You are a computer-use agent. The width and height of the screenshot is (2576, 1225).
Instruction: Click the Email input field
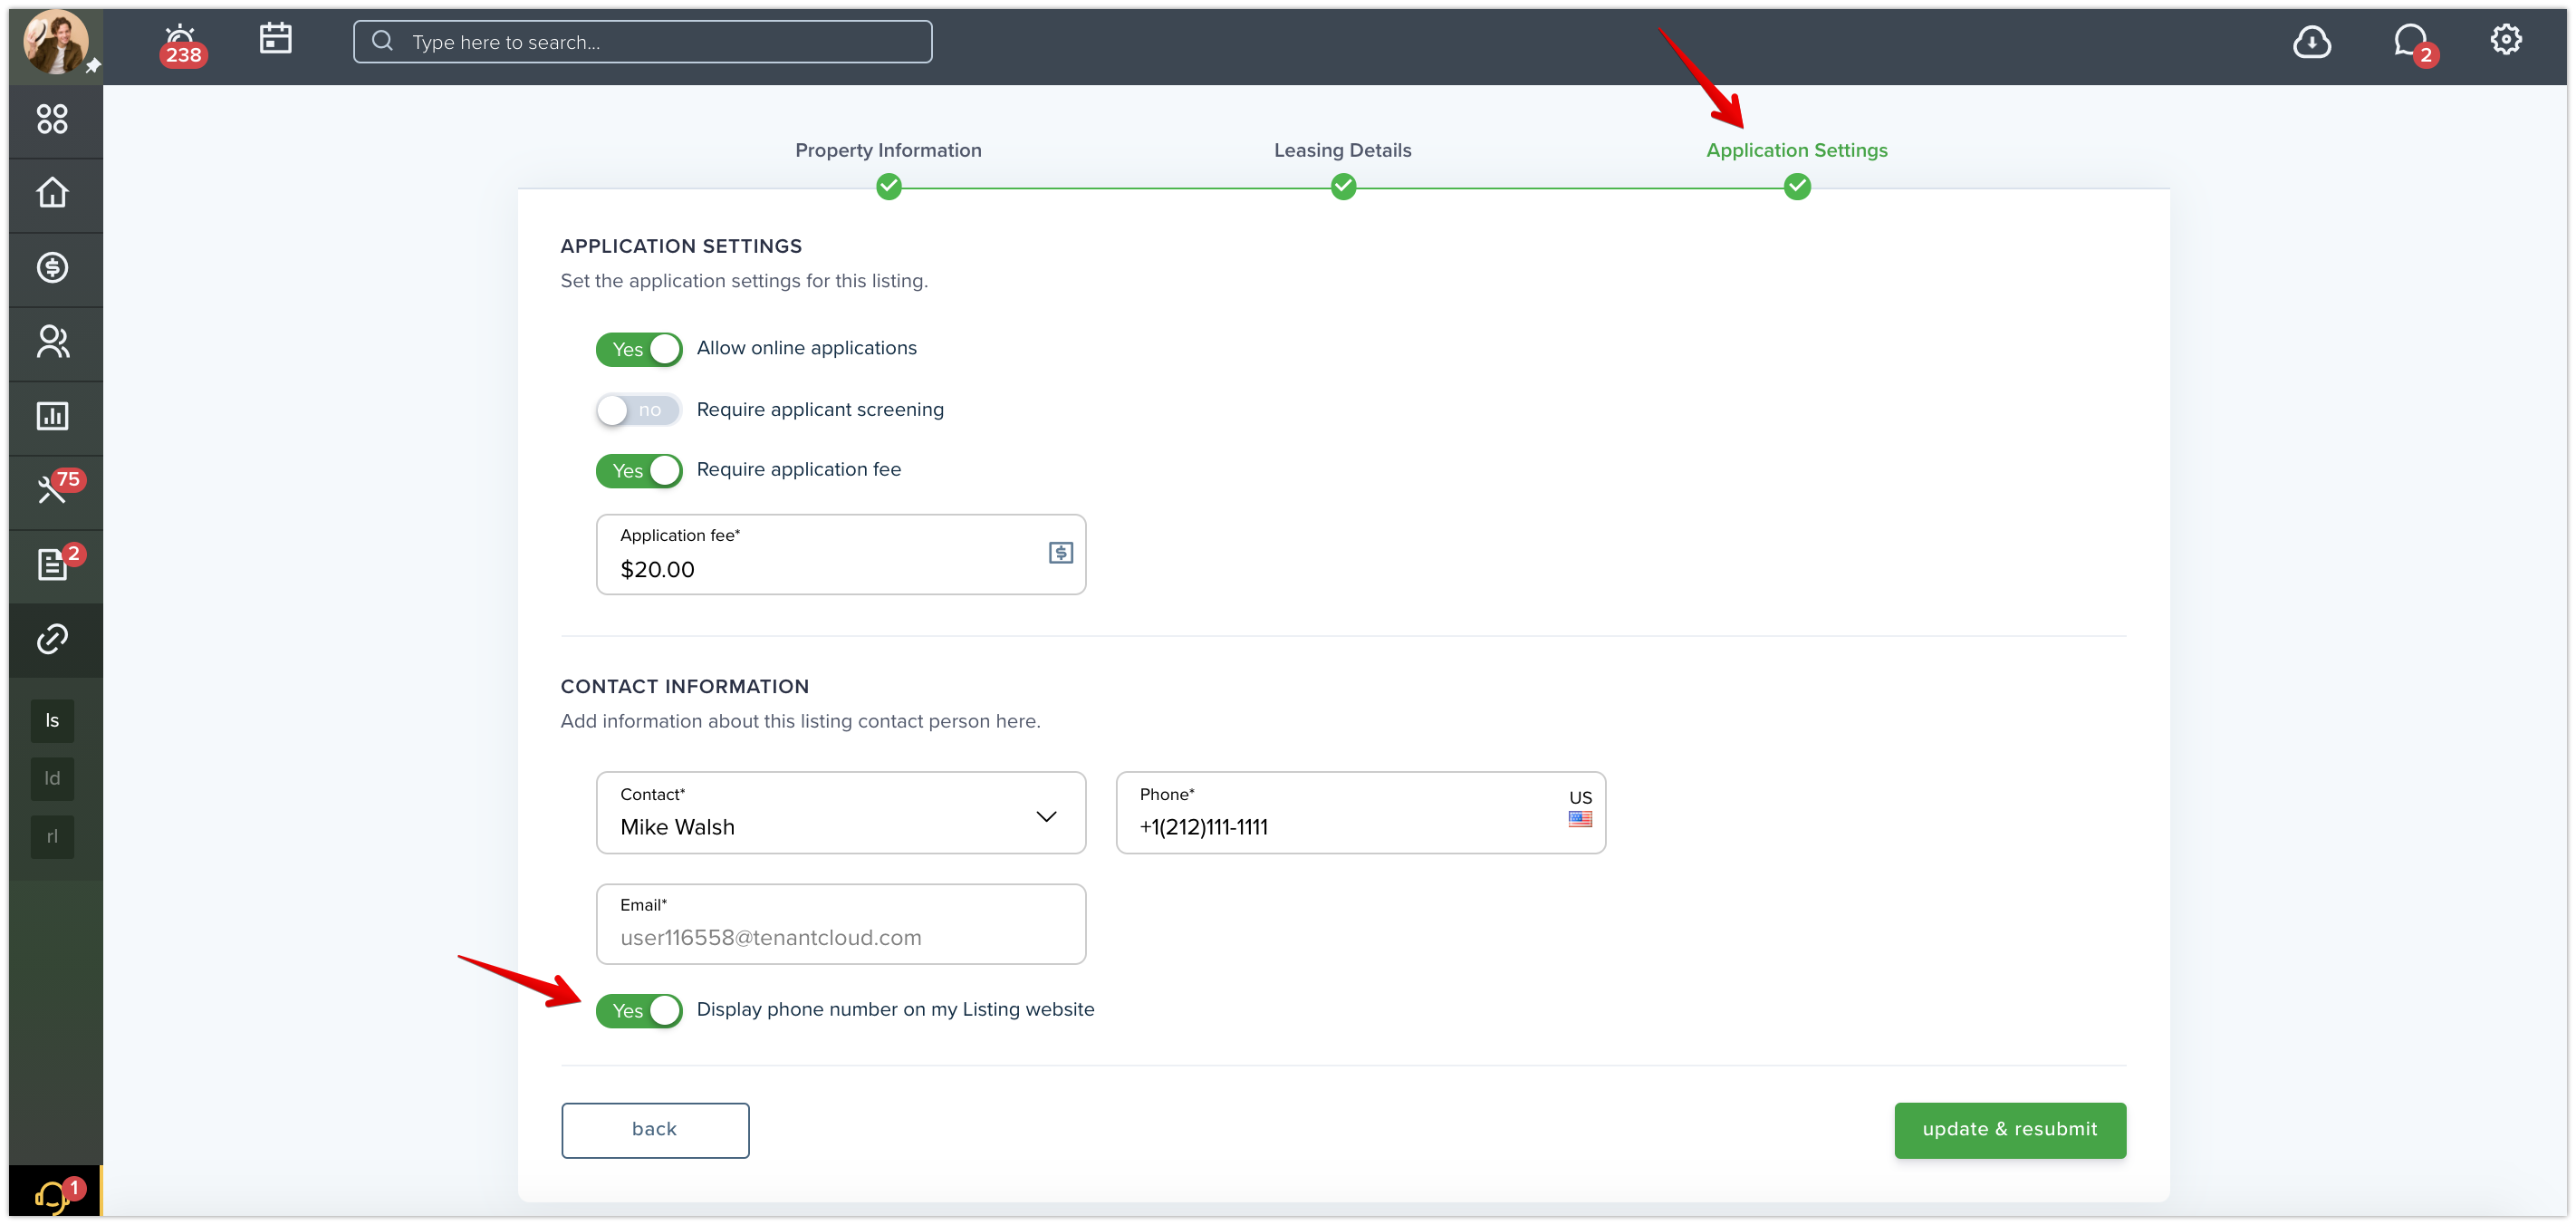(x=840, y=924)
